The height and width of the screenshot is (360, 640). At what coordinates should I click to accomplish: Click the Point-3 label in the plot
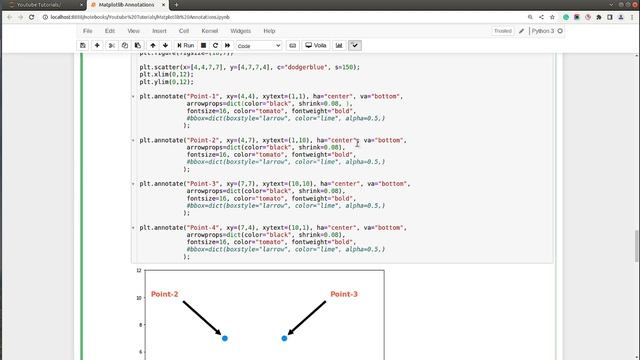click(x=344, y=294)
